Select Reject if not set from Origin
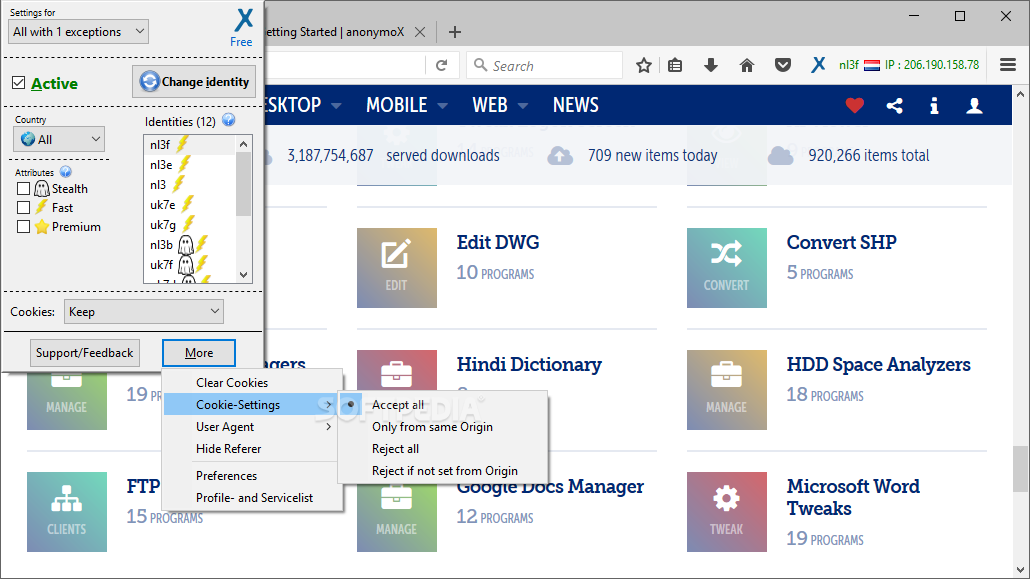Screen dimensions: 1030x579 (442, 471)
